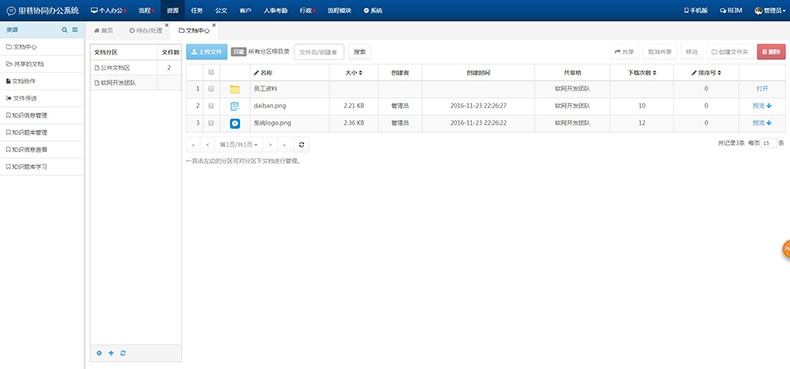Click the refresh icon under partition list
The width and height of the screenshot is (790, 369).
coord(123,353)
